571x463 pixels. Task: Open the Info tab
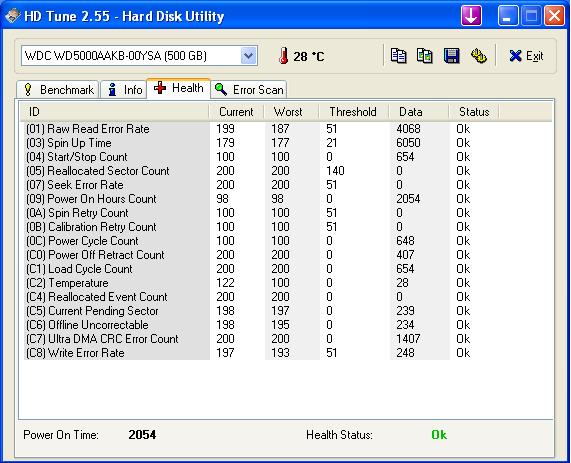pyautogui.click(x=124, y=90)
